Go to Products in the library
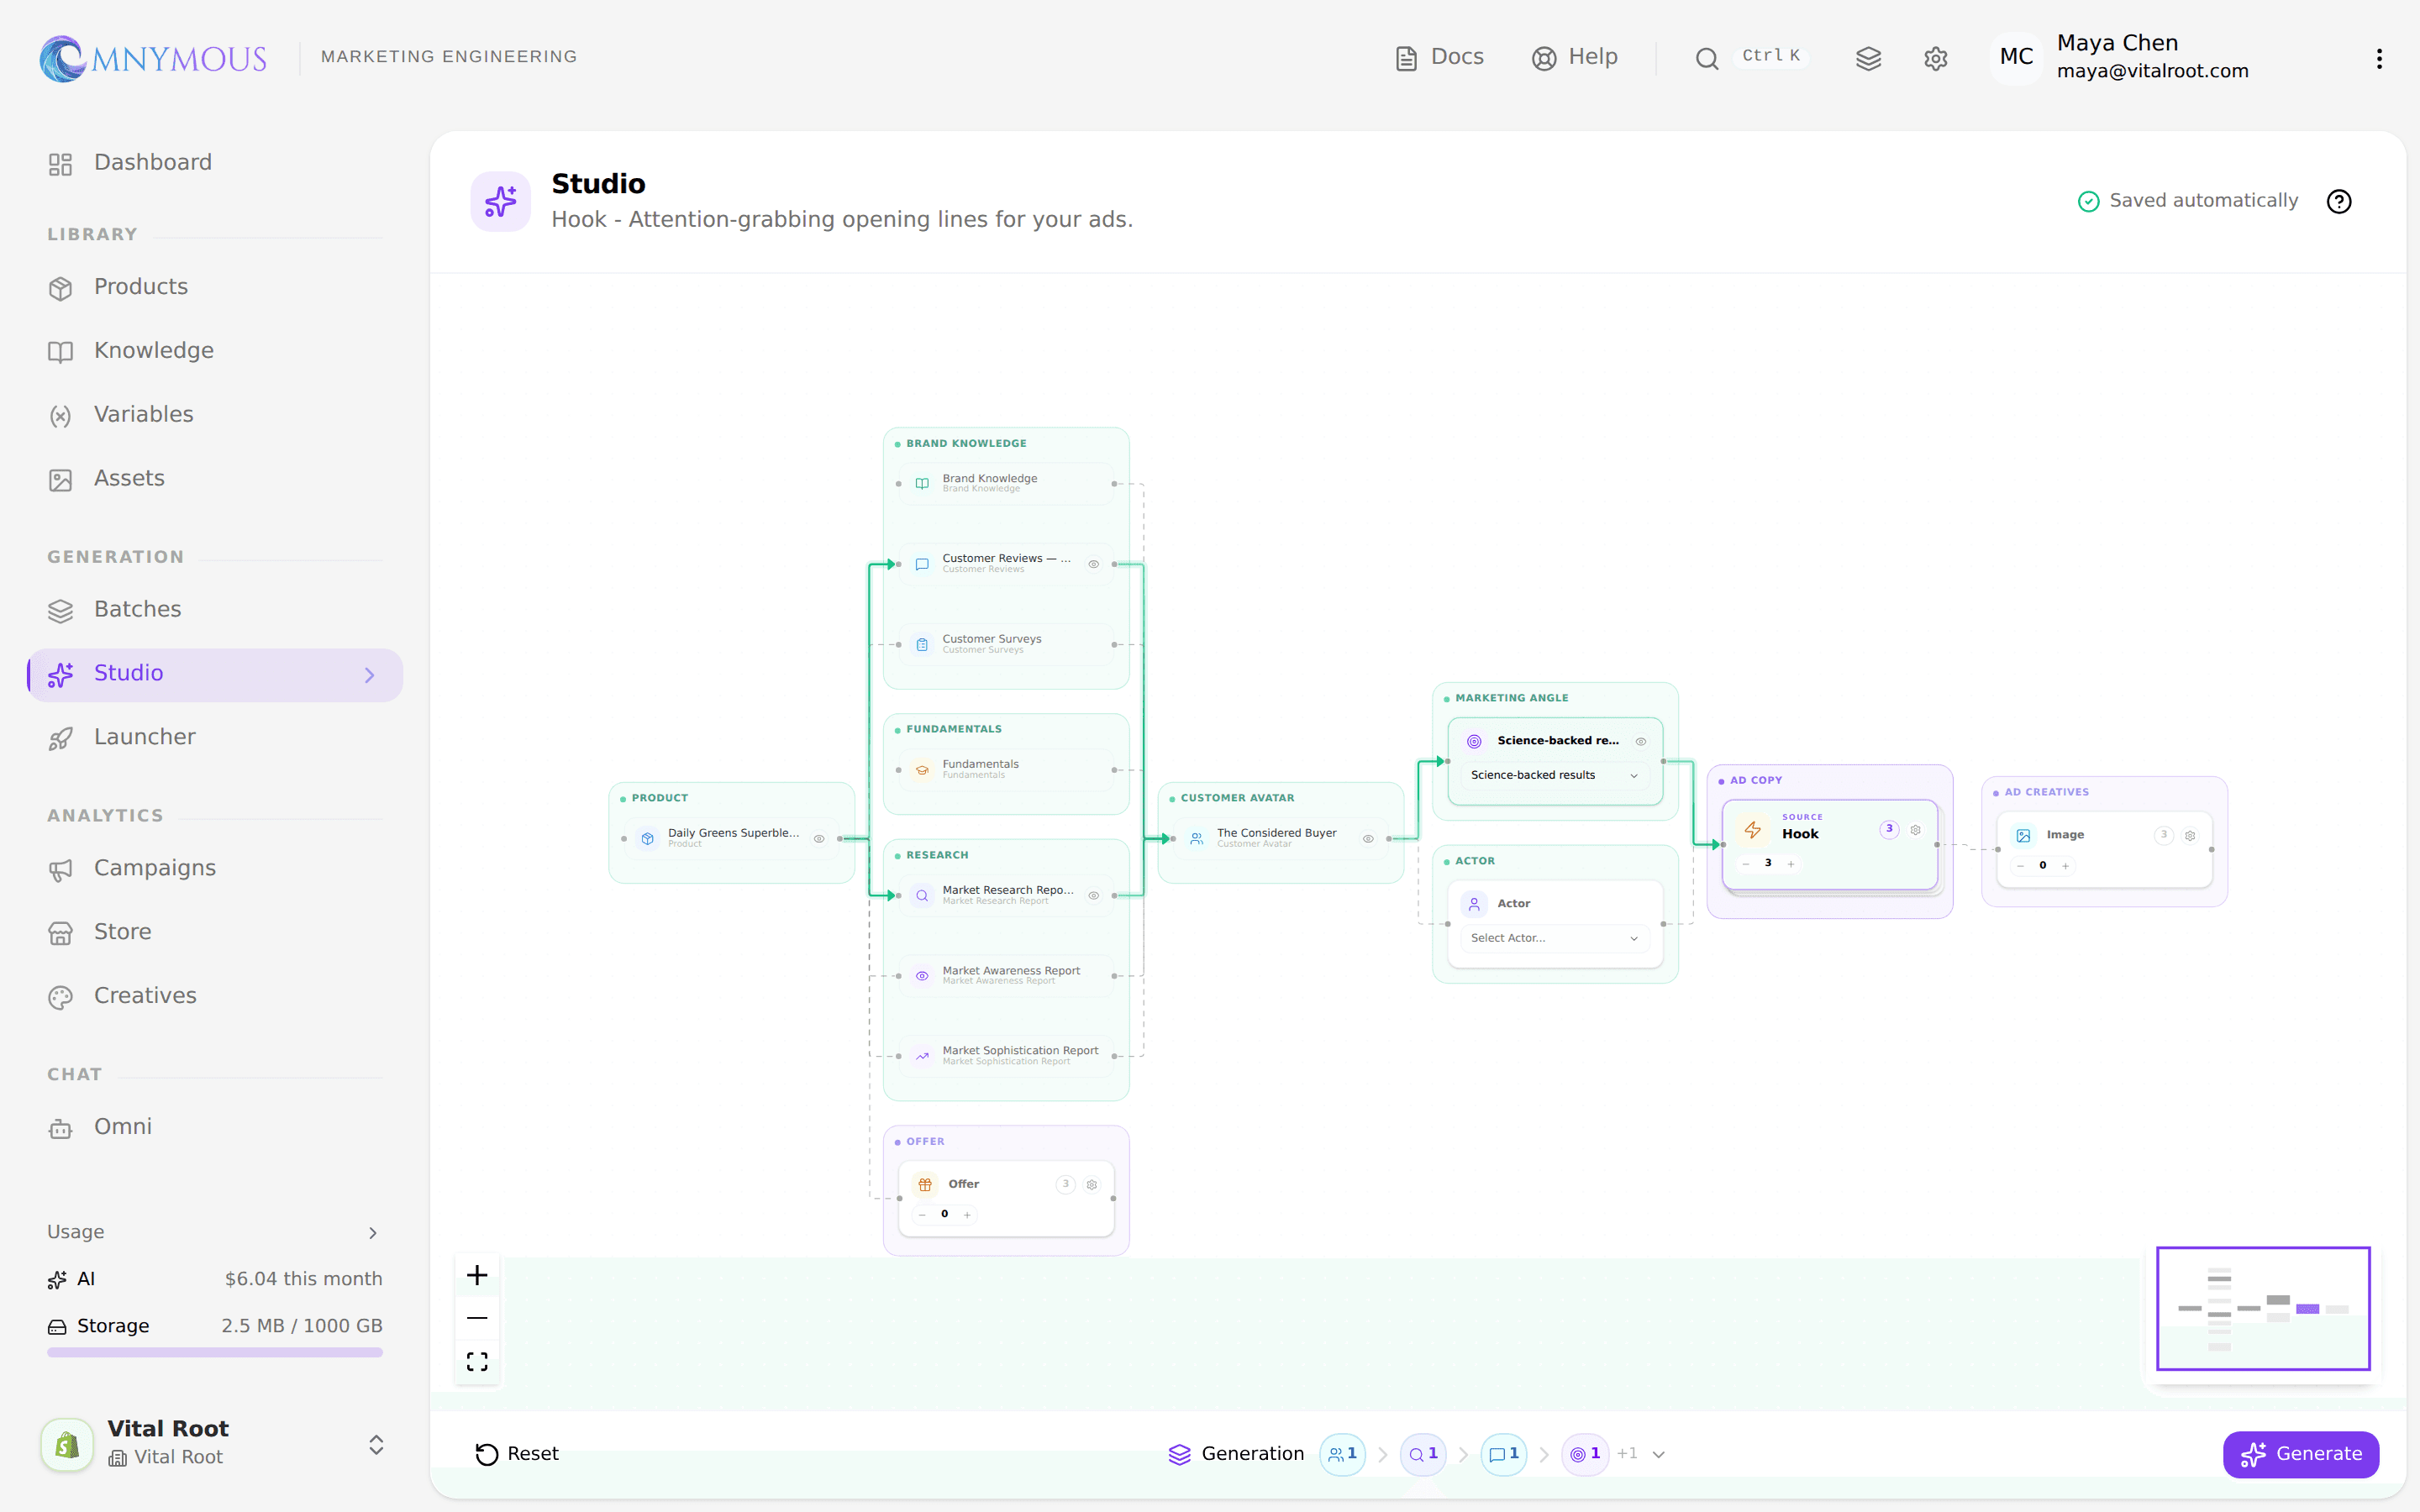Viewport: 2420px width, 1512px height. [x=214, y=287]
